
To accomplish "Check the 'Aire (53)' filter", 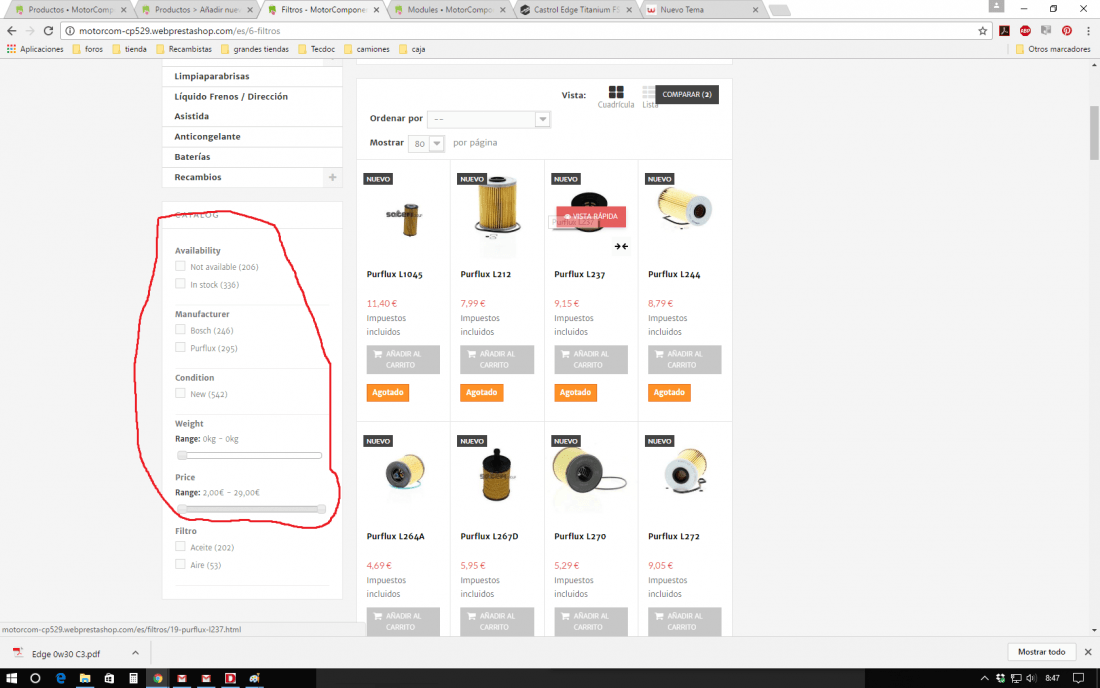I will point(180,564).
